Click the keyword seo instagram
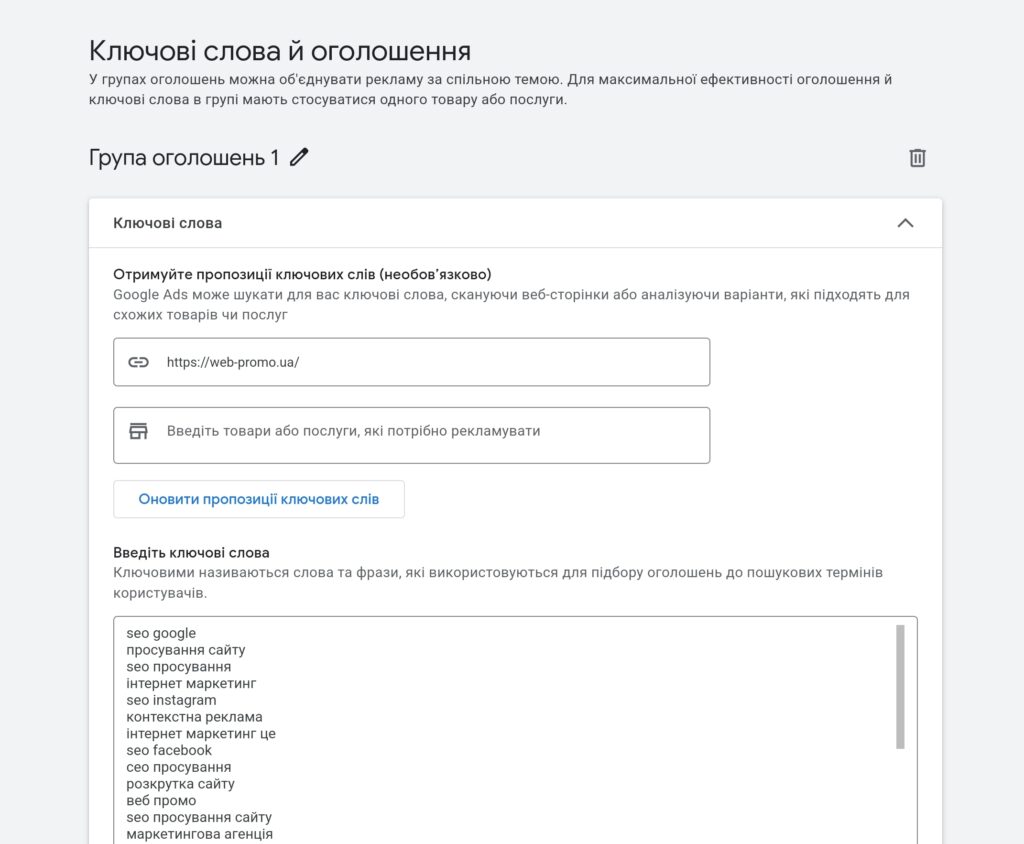 coord(171,700)
